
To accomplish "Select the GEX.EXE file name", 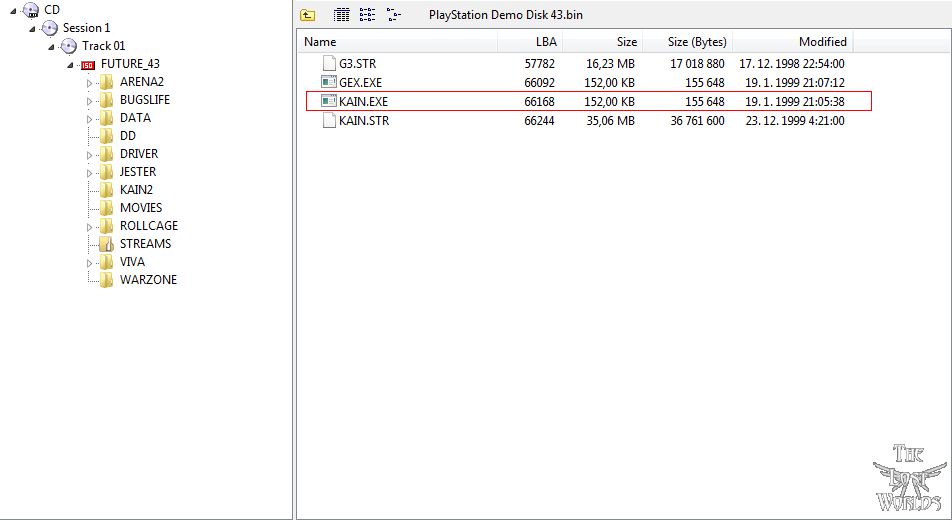I will click(361, 83).
